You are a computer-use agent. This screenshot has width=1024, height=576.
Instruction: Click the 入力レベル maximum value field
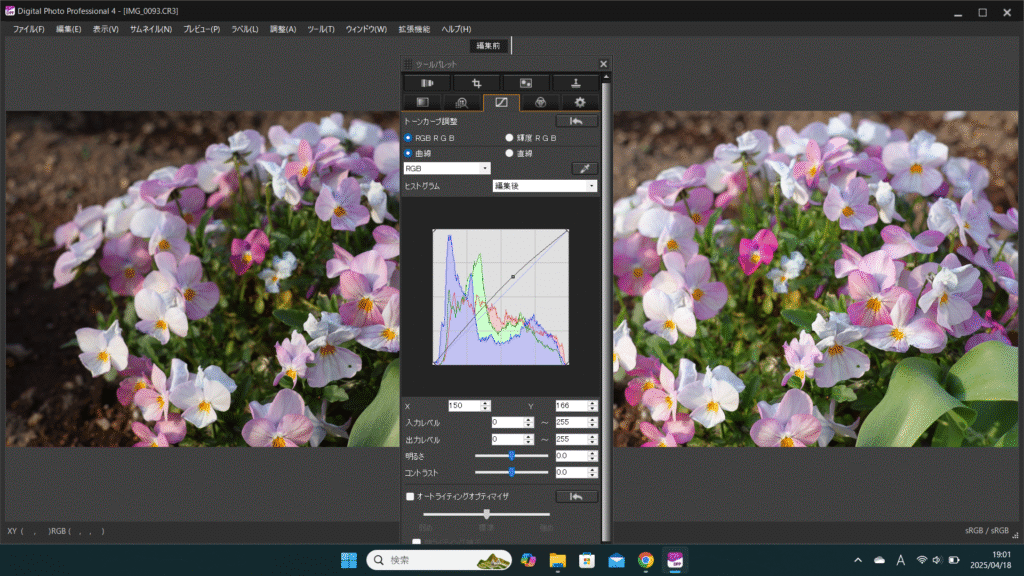pyautogui.click(x=572, y=423)
